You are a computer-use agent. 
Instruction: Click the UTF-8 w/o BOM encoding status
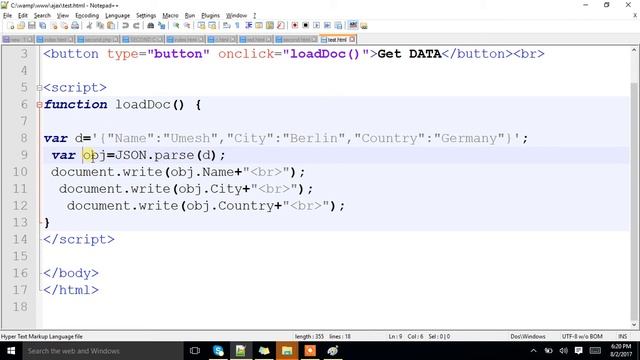pos(582,337)
